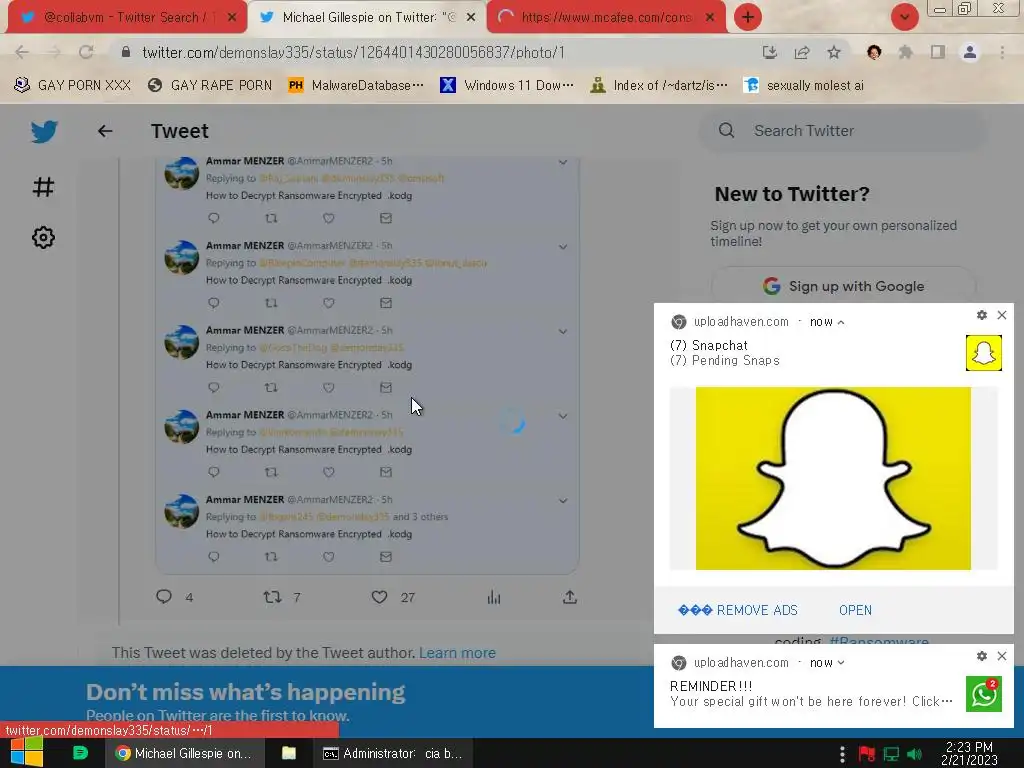Expand chevron menu on tweet replying to 'and 3 others'
This screenshot has height=768, width=1024.
pyautogui.click(x=562, y=500)
